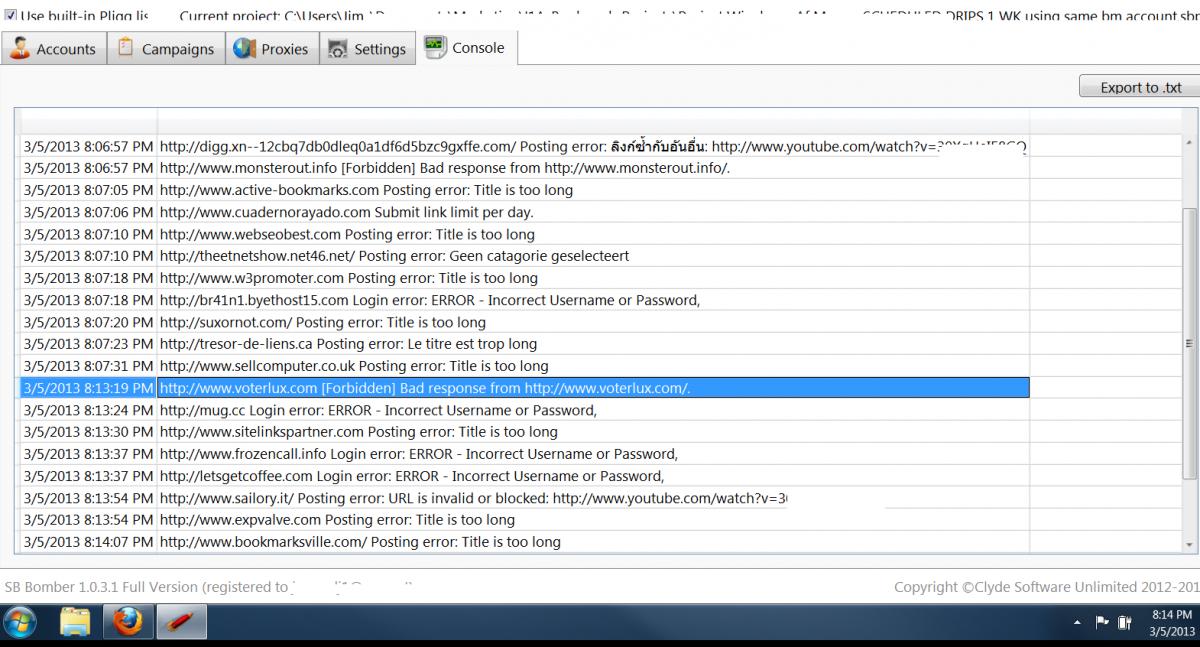Select the theetnetshow.net46.net Geen catagorie row
Viewport: 1200px width, 647px height.
525,256
